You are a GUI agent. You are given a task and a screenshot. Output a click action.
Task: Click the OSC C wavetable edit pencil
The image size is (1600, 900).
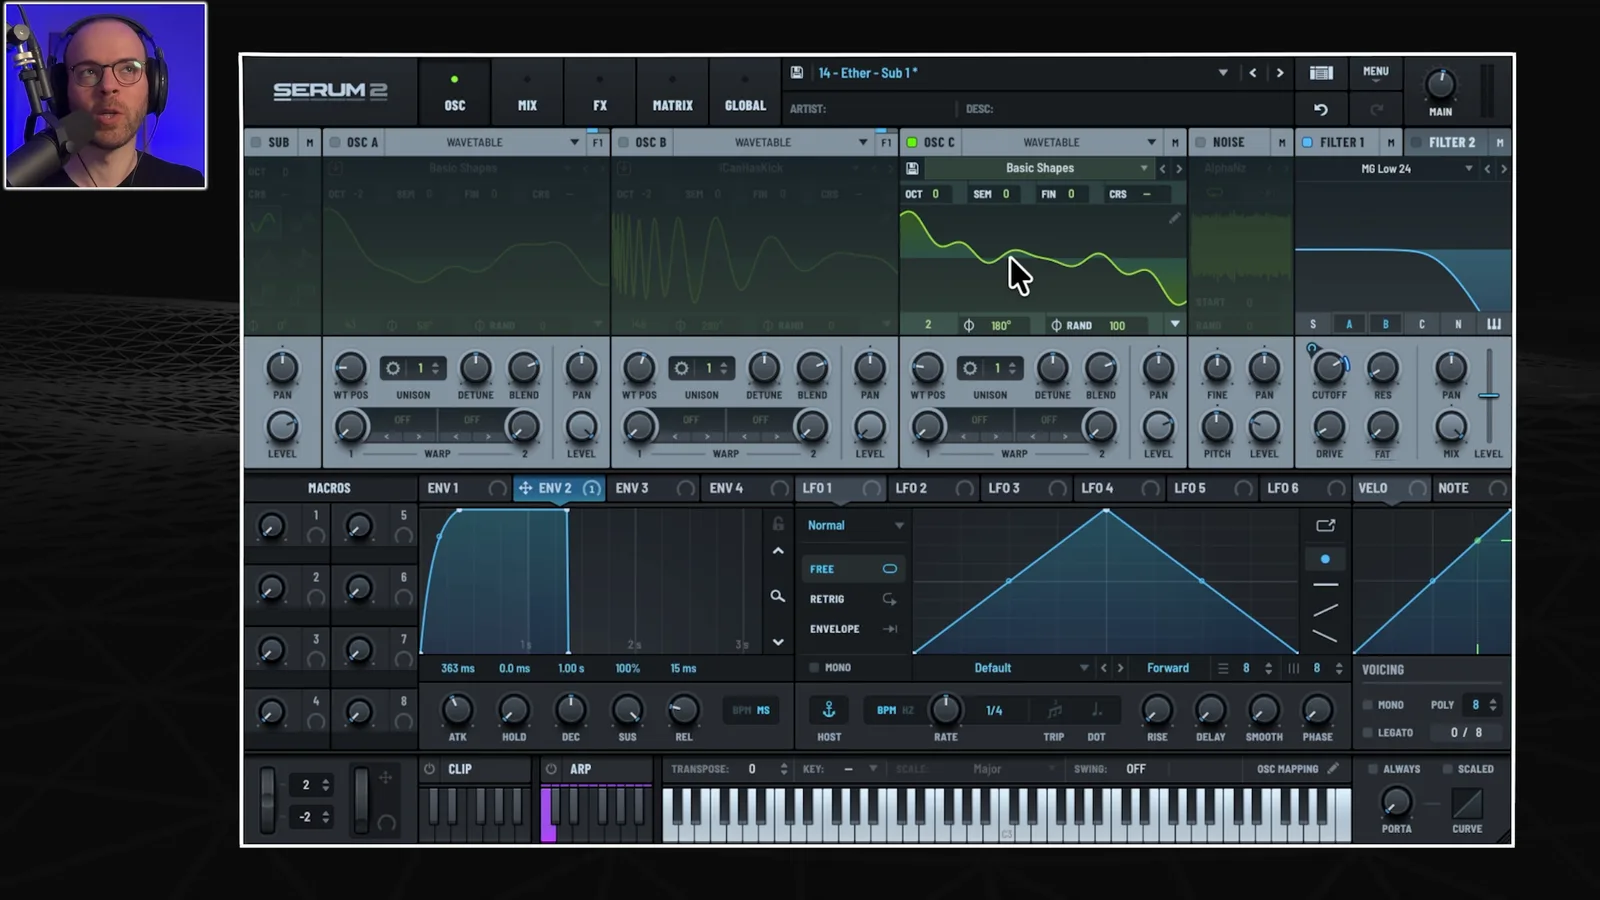tap(1174, 218)
